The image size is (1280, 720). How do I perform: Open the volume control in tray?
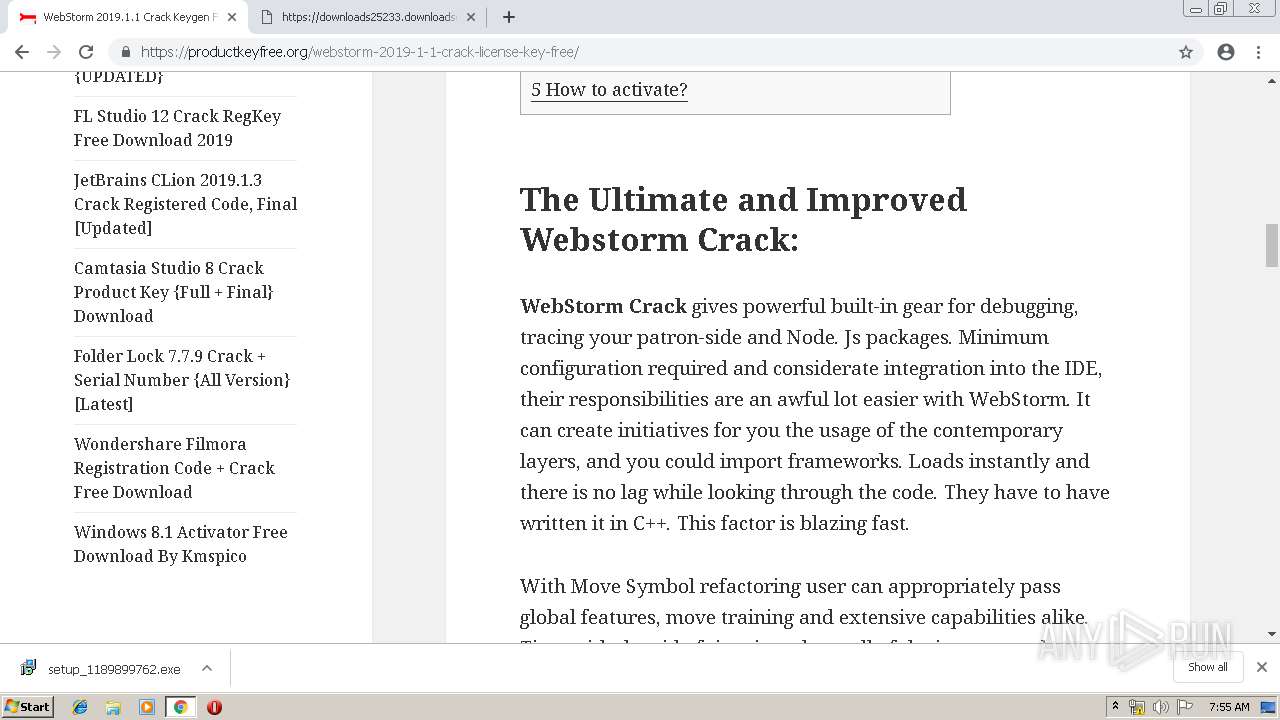point(1160,707)
